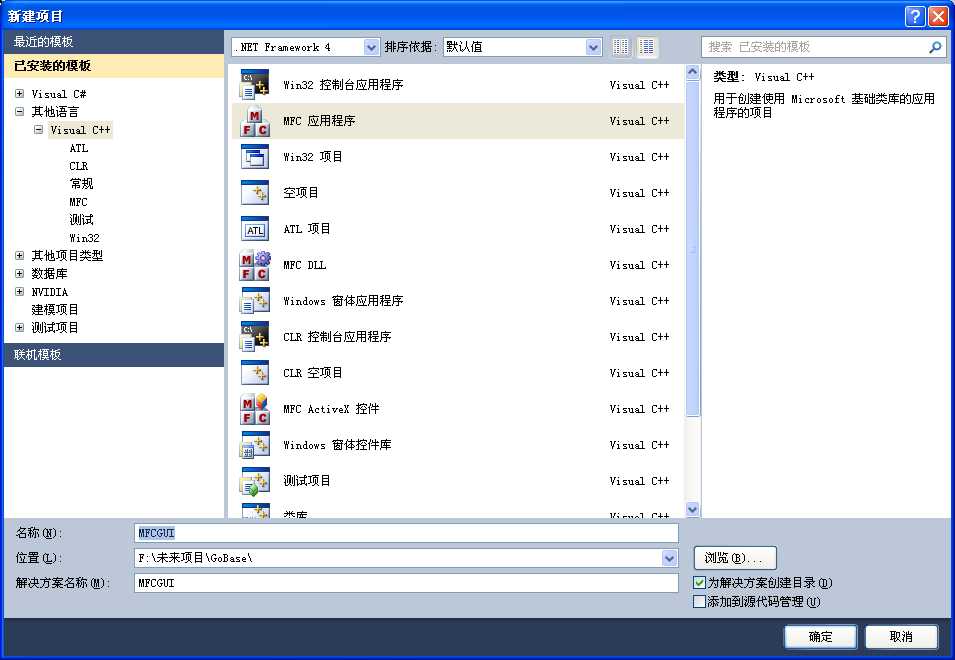Expand the 其他项目类型 tree node

(x=19, y=255)
